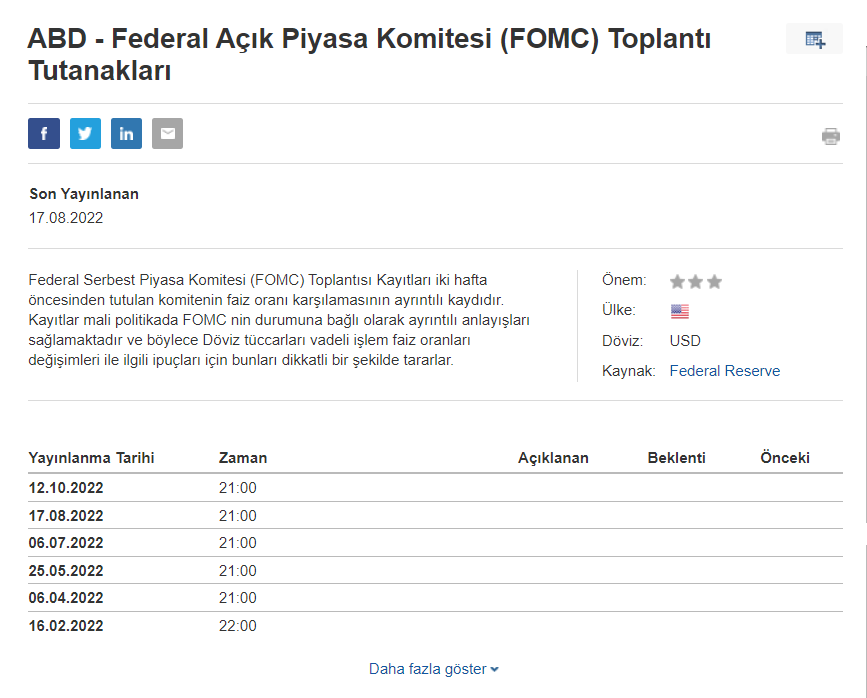Click the Yayınlanma Tarihi column header
Image resolution: width=867 pixels, height=698 pixels.
[x=91, y=458]
